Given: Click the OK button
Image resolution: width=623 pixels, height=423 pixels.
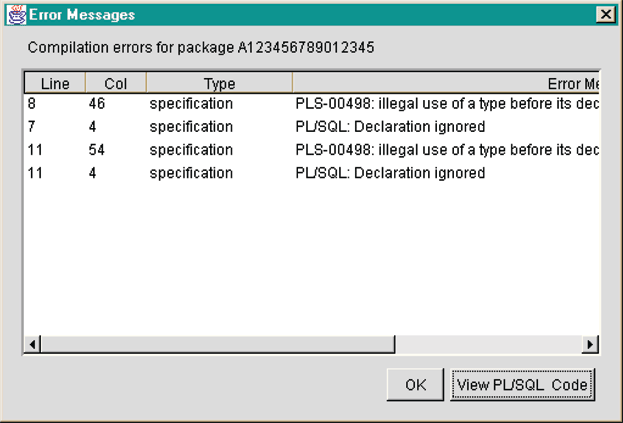Looking at the screenshot, I should 415,384.
